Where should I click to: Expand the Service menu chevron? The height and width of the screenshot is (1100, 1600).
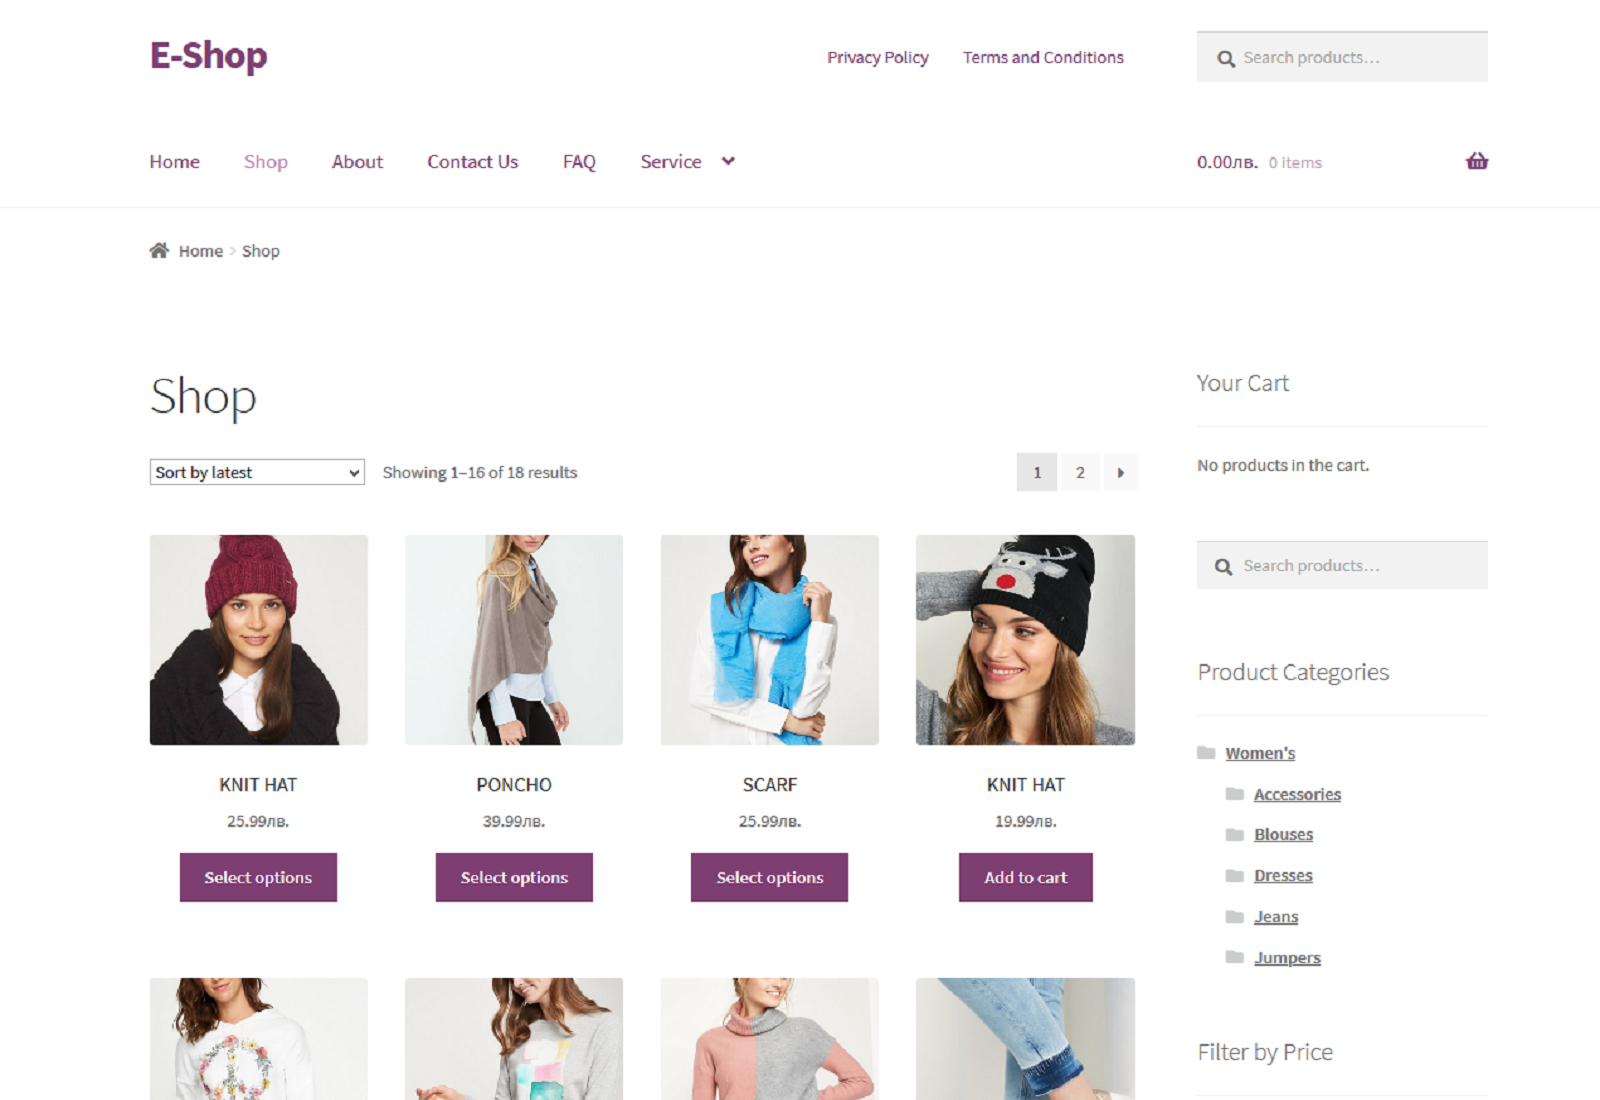[728, 161]
